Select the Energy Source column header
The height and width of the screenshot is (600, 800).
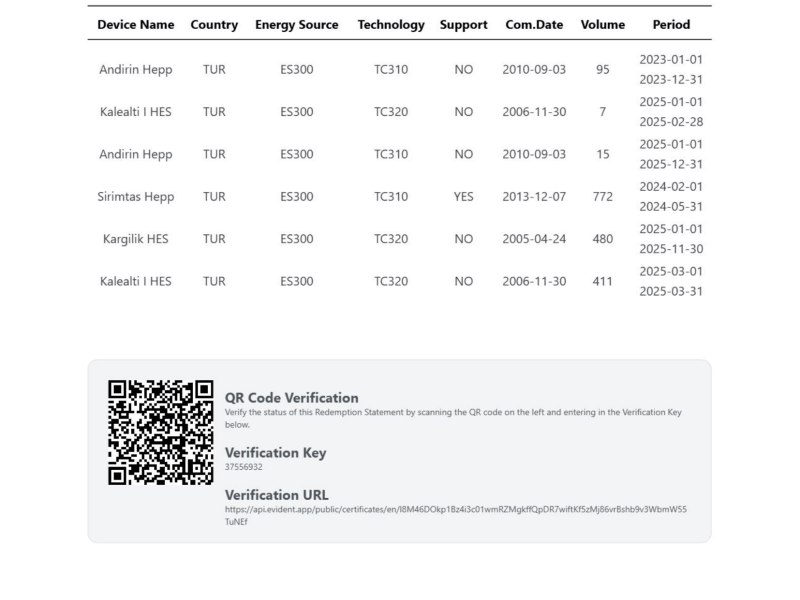point(296,24)
